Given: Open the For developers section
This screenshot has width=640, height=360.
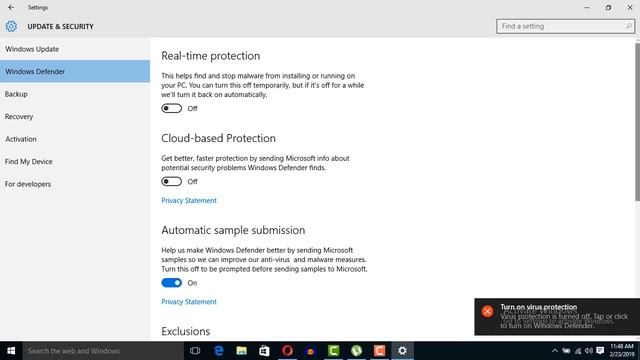Looking at the screenshot, I should pos(75,184).
